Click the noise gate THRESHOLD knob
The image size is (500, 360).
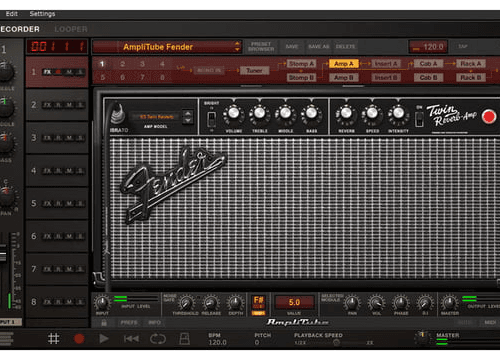click(x=185, y=303)
